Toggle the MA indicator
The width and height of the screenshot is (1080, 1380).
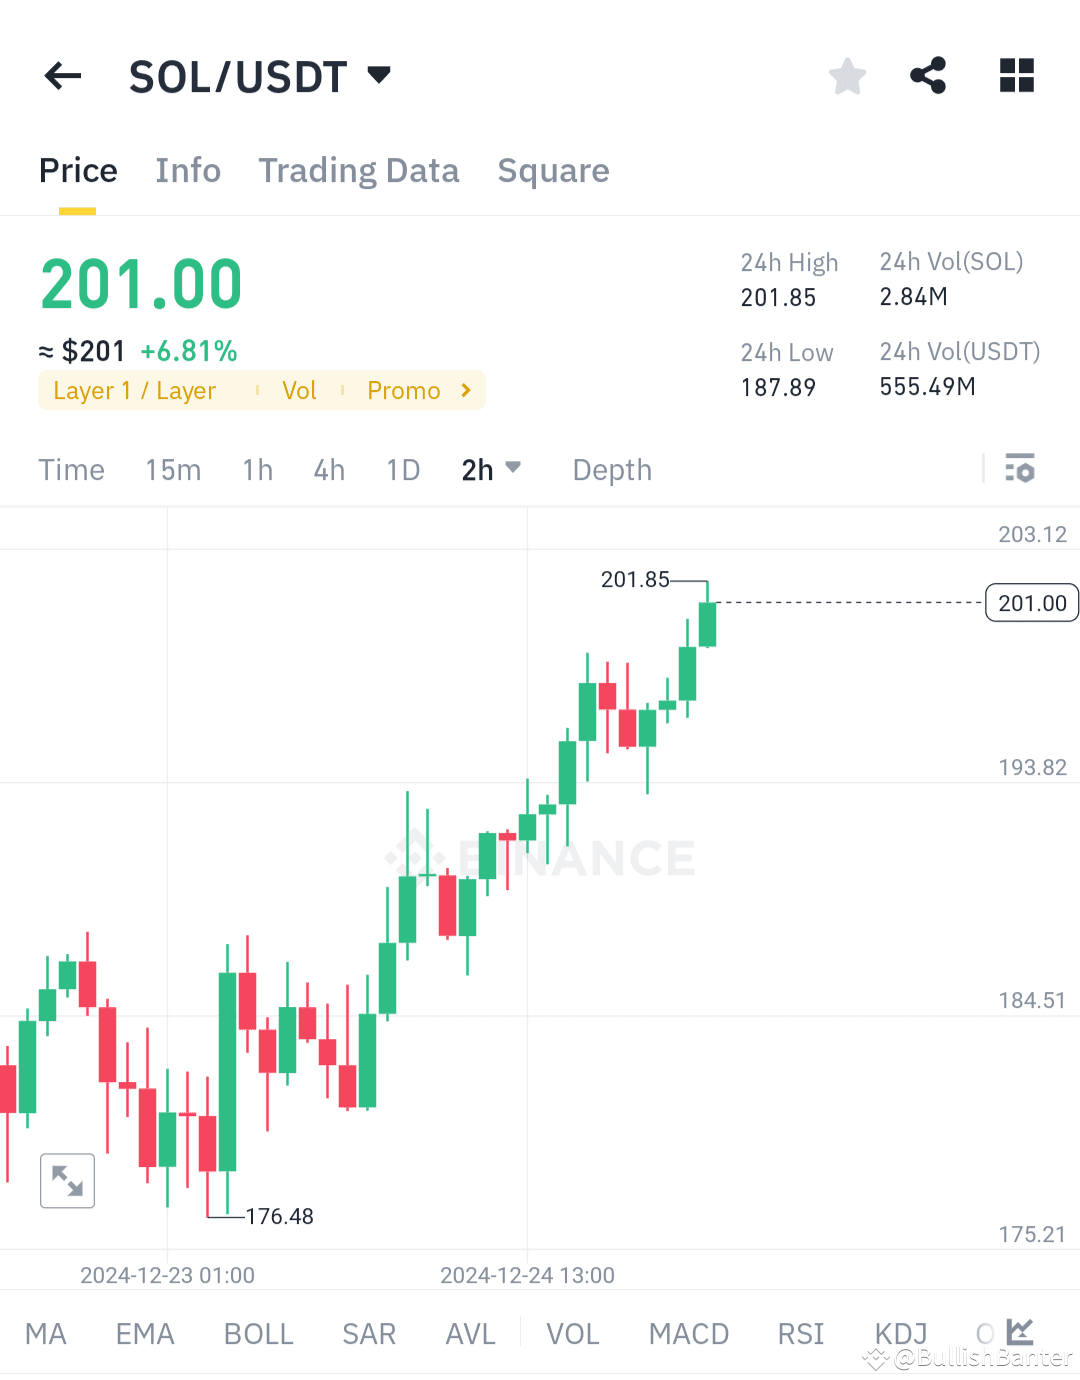46,1333
